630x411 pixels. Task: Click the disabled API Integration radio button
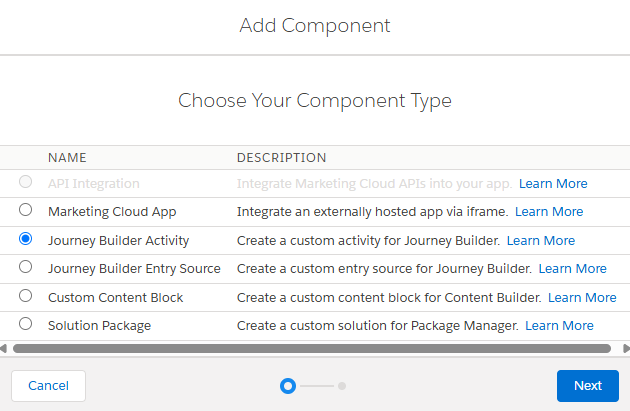(x=26, y=183)
